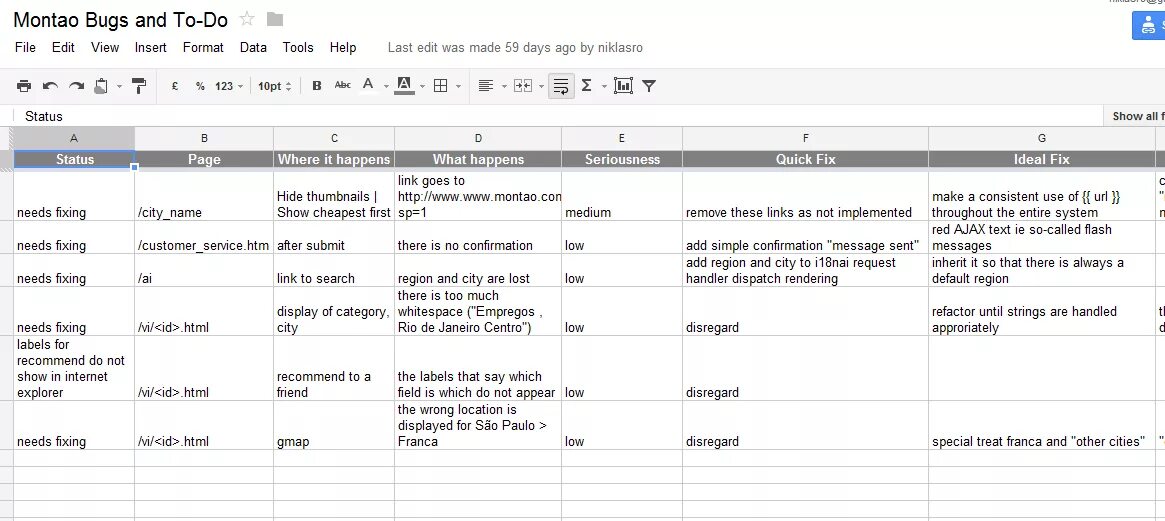Image resolution: width=1165 pixels, height=521 pixels.
Task: Click the cell 'there is no confirmation'
Action: 478,237
